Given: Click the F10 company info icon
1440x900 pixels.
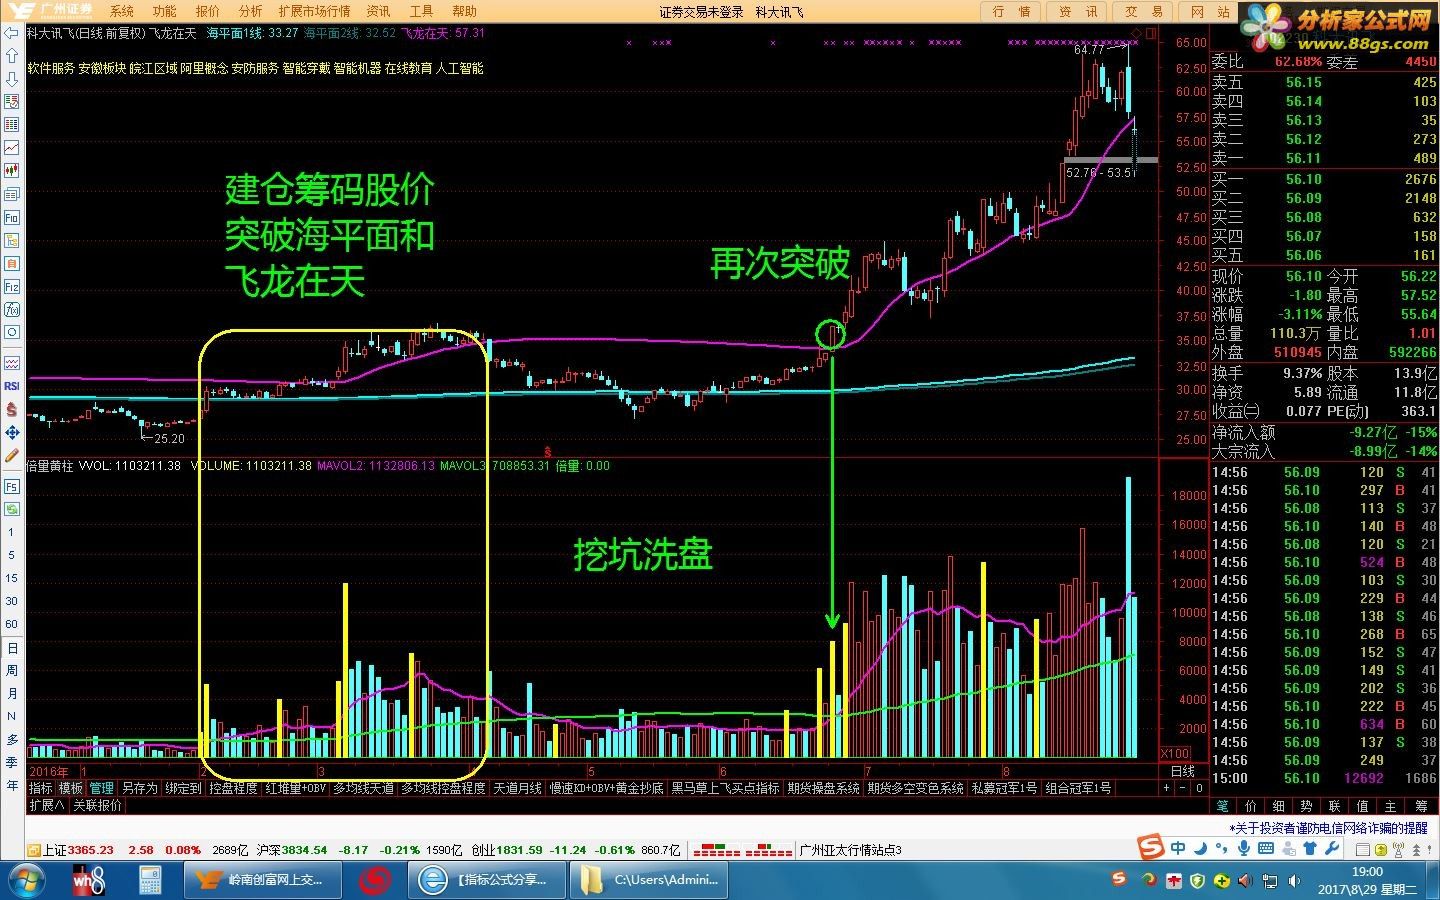Looking at the screenshot, I should tap(12, 217).
